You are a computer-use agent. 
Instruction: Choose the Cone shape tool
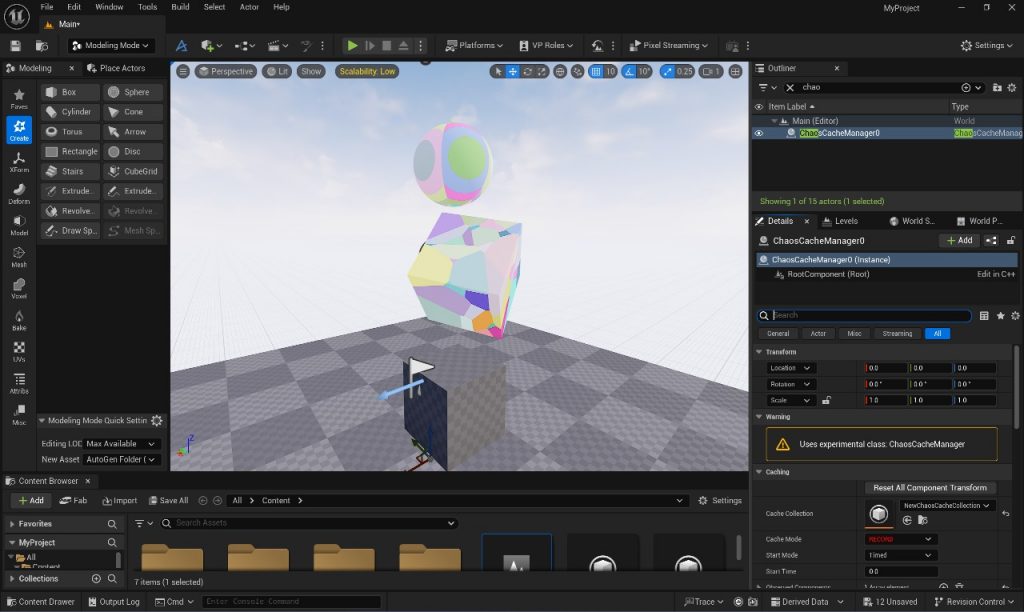click(133, 112)
